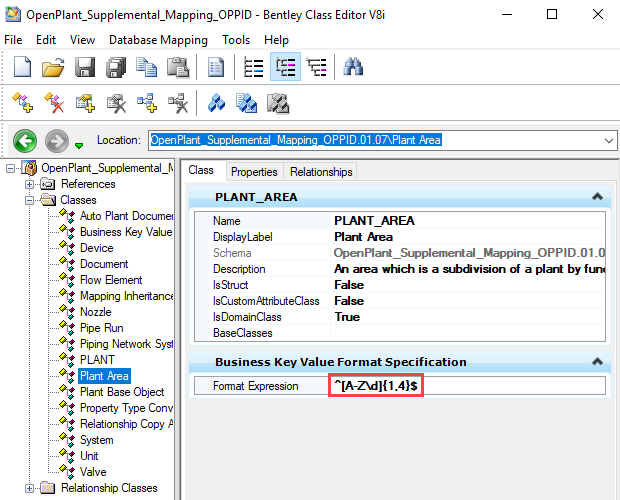Select Business Key Value class
The width and height of the screenshot is (620, 500).
click(126, 232)
